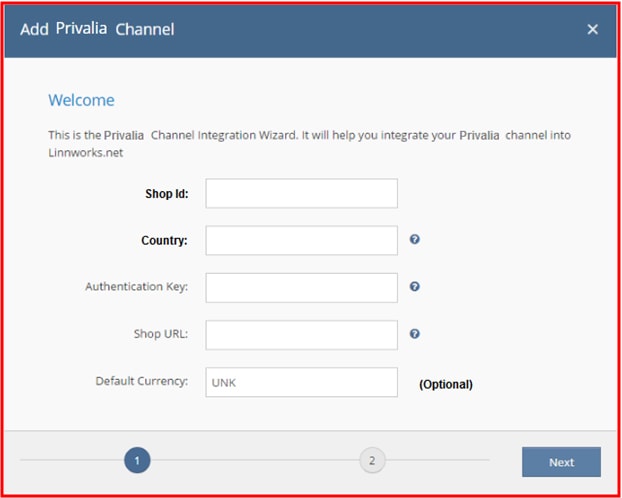Click the 'Default Currency:' label
Image resolution: width=622 pixels, height=498 pixels.
142,381
